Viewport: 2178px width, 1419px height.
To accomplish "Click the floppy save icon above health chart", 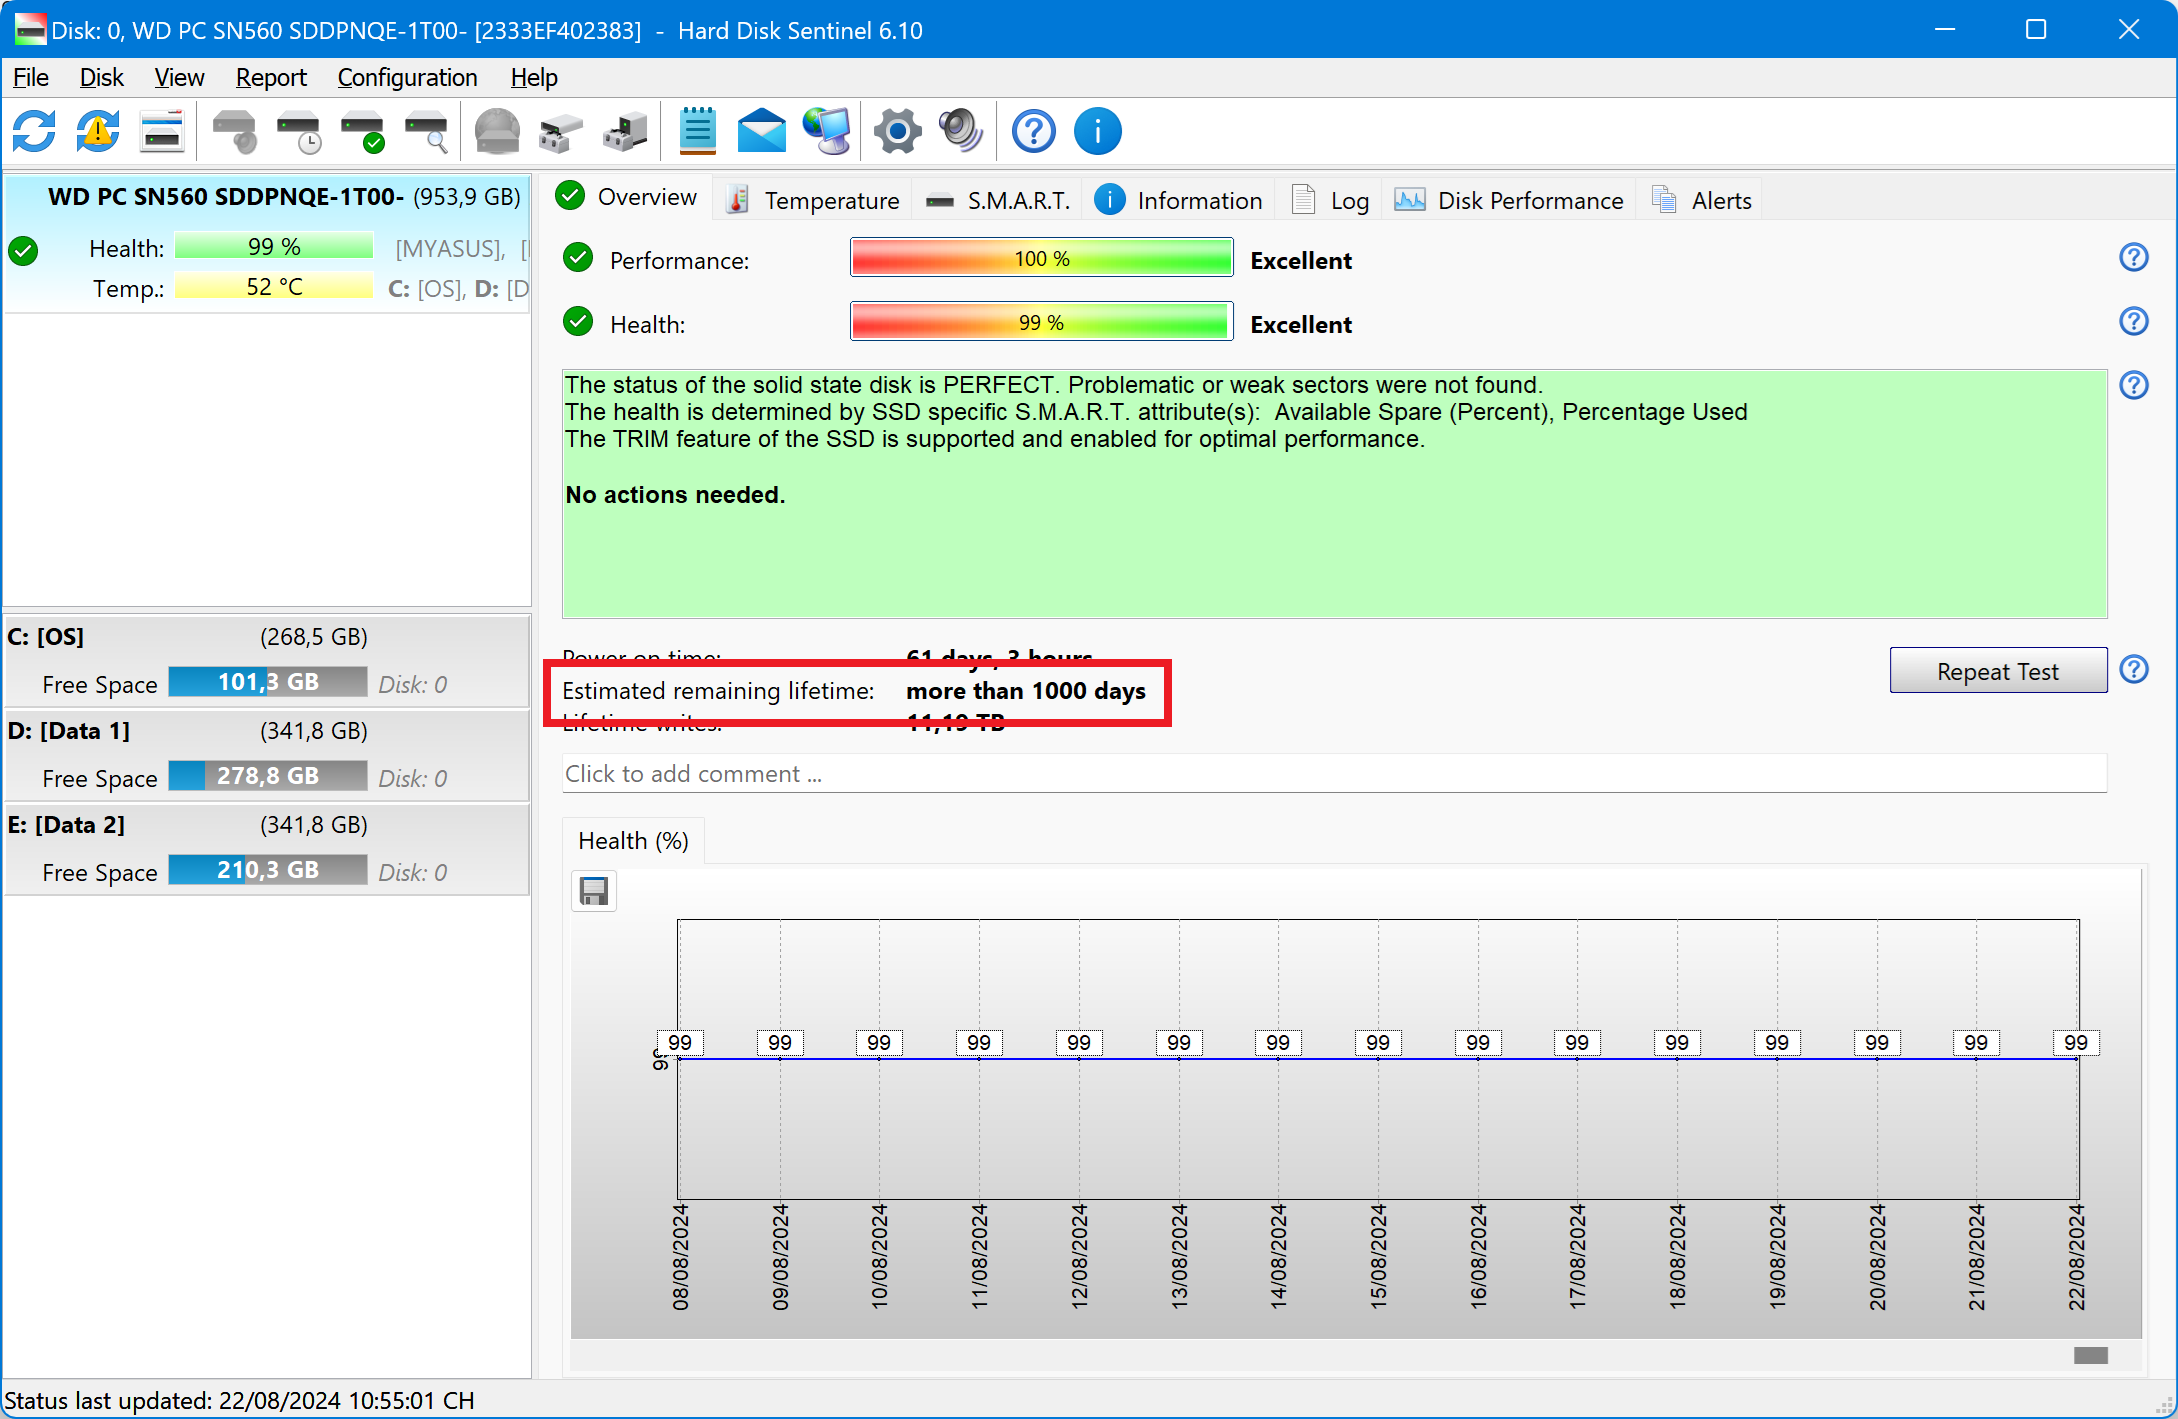I will click(x=594, y=891).
